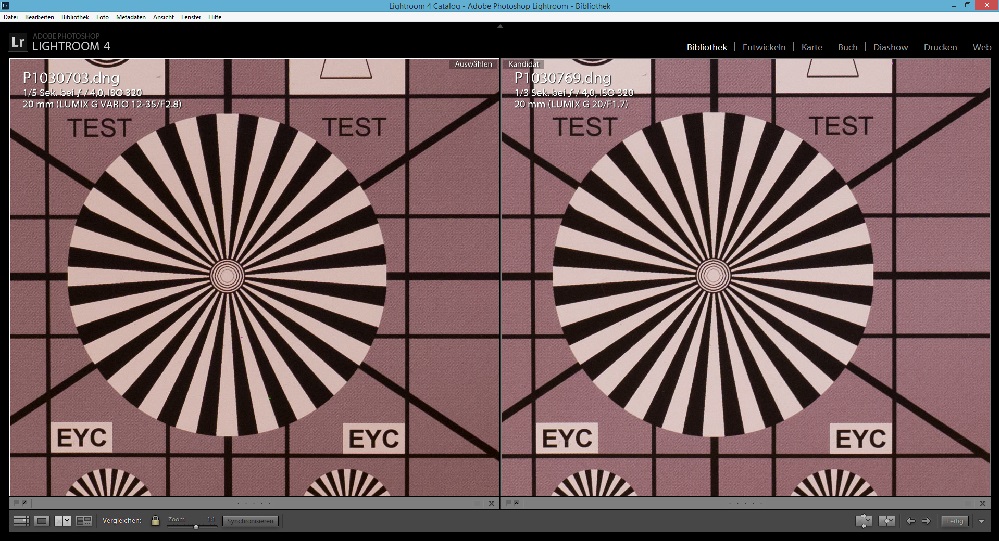Screen dimensions: 999x541
Task: Click the Make Select icon
Action: pos(886,521)
